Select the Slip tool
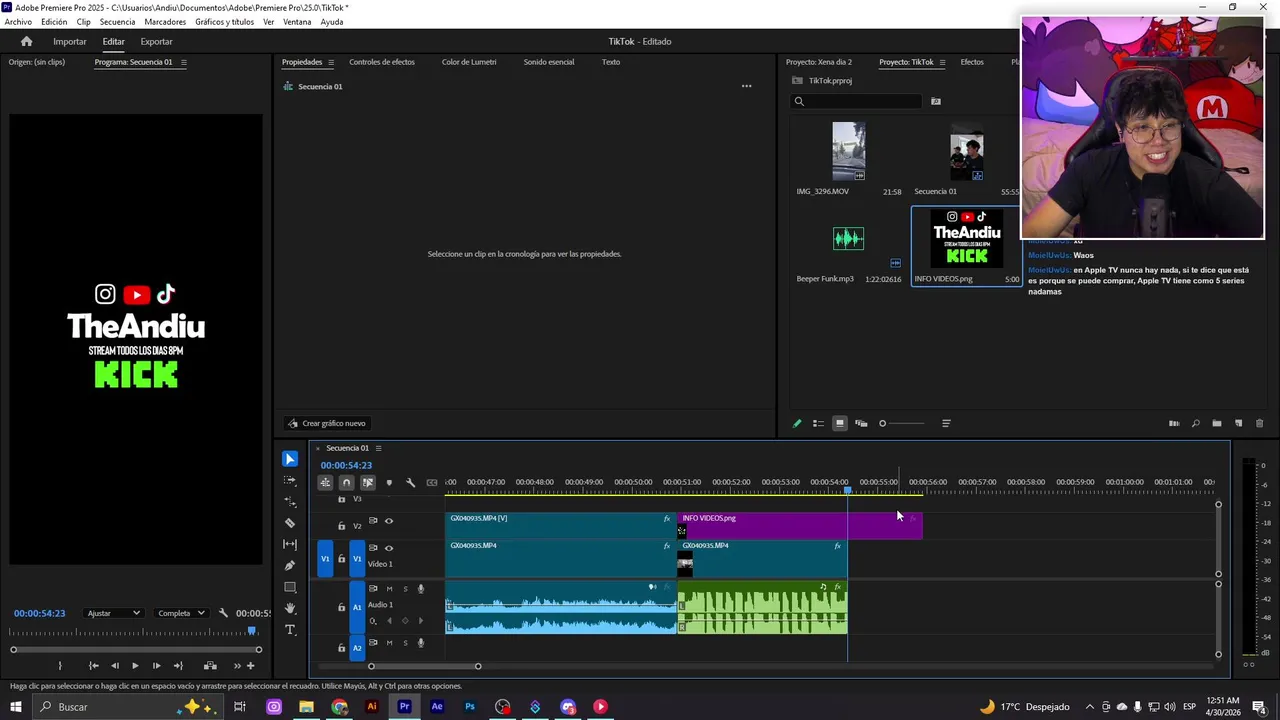Screen dimensions: 1280x720 pyautogui.click(x=290, y=544)
